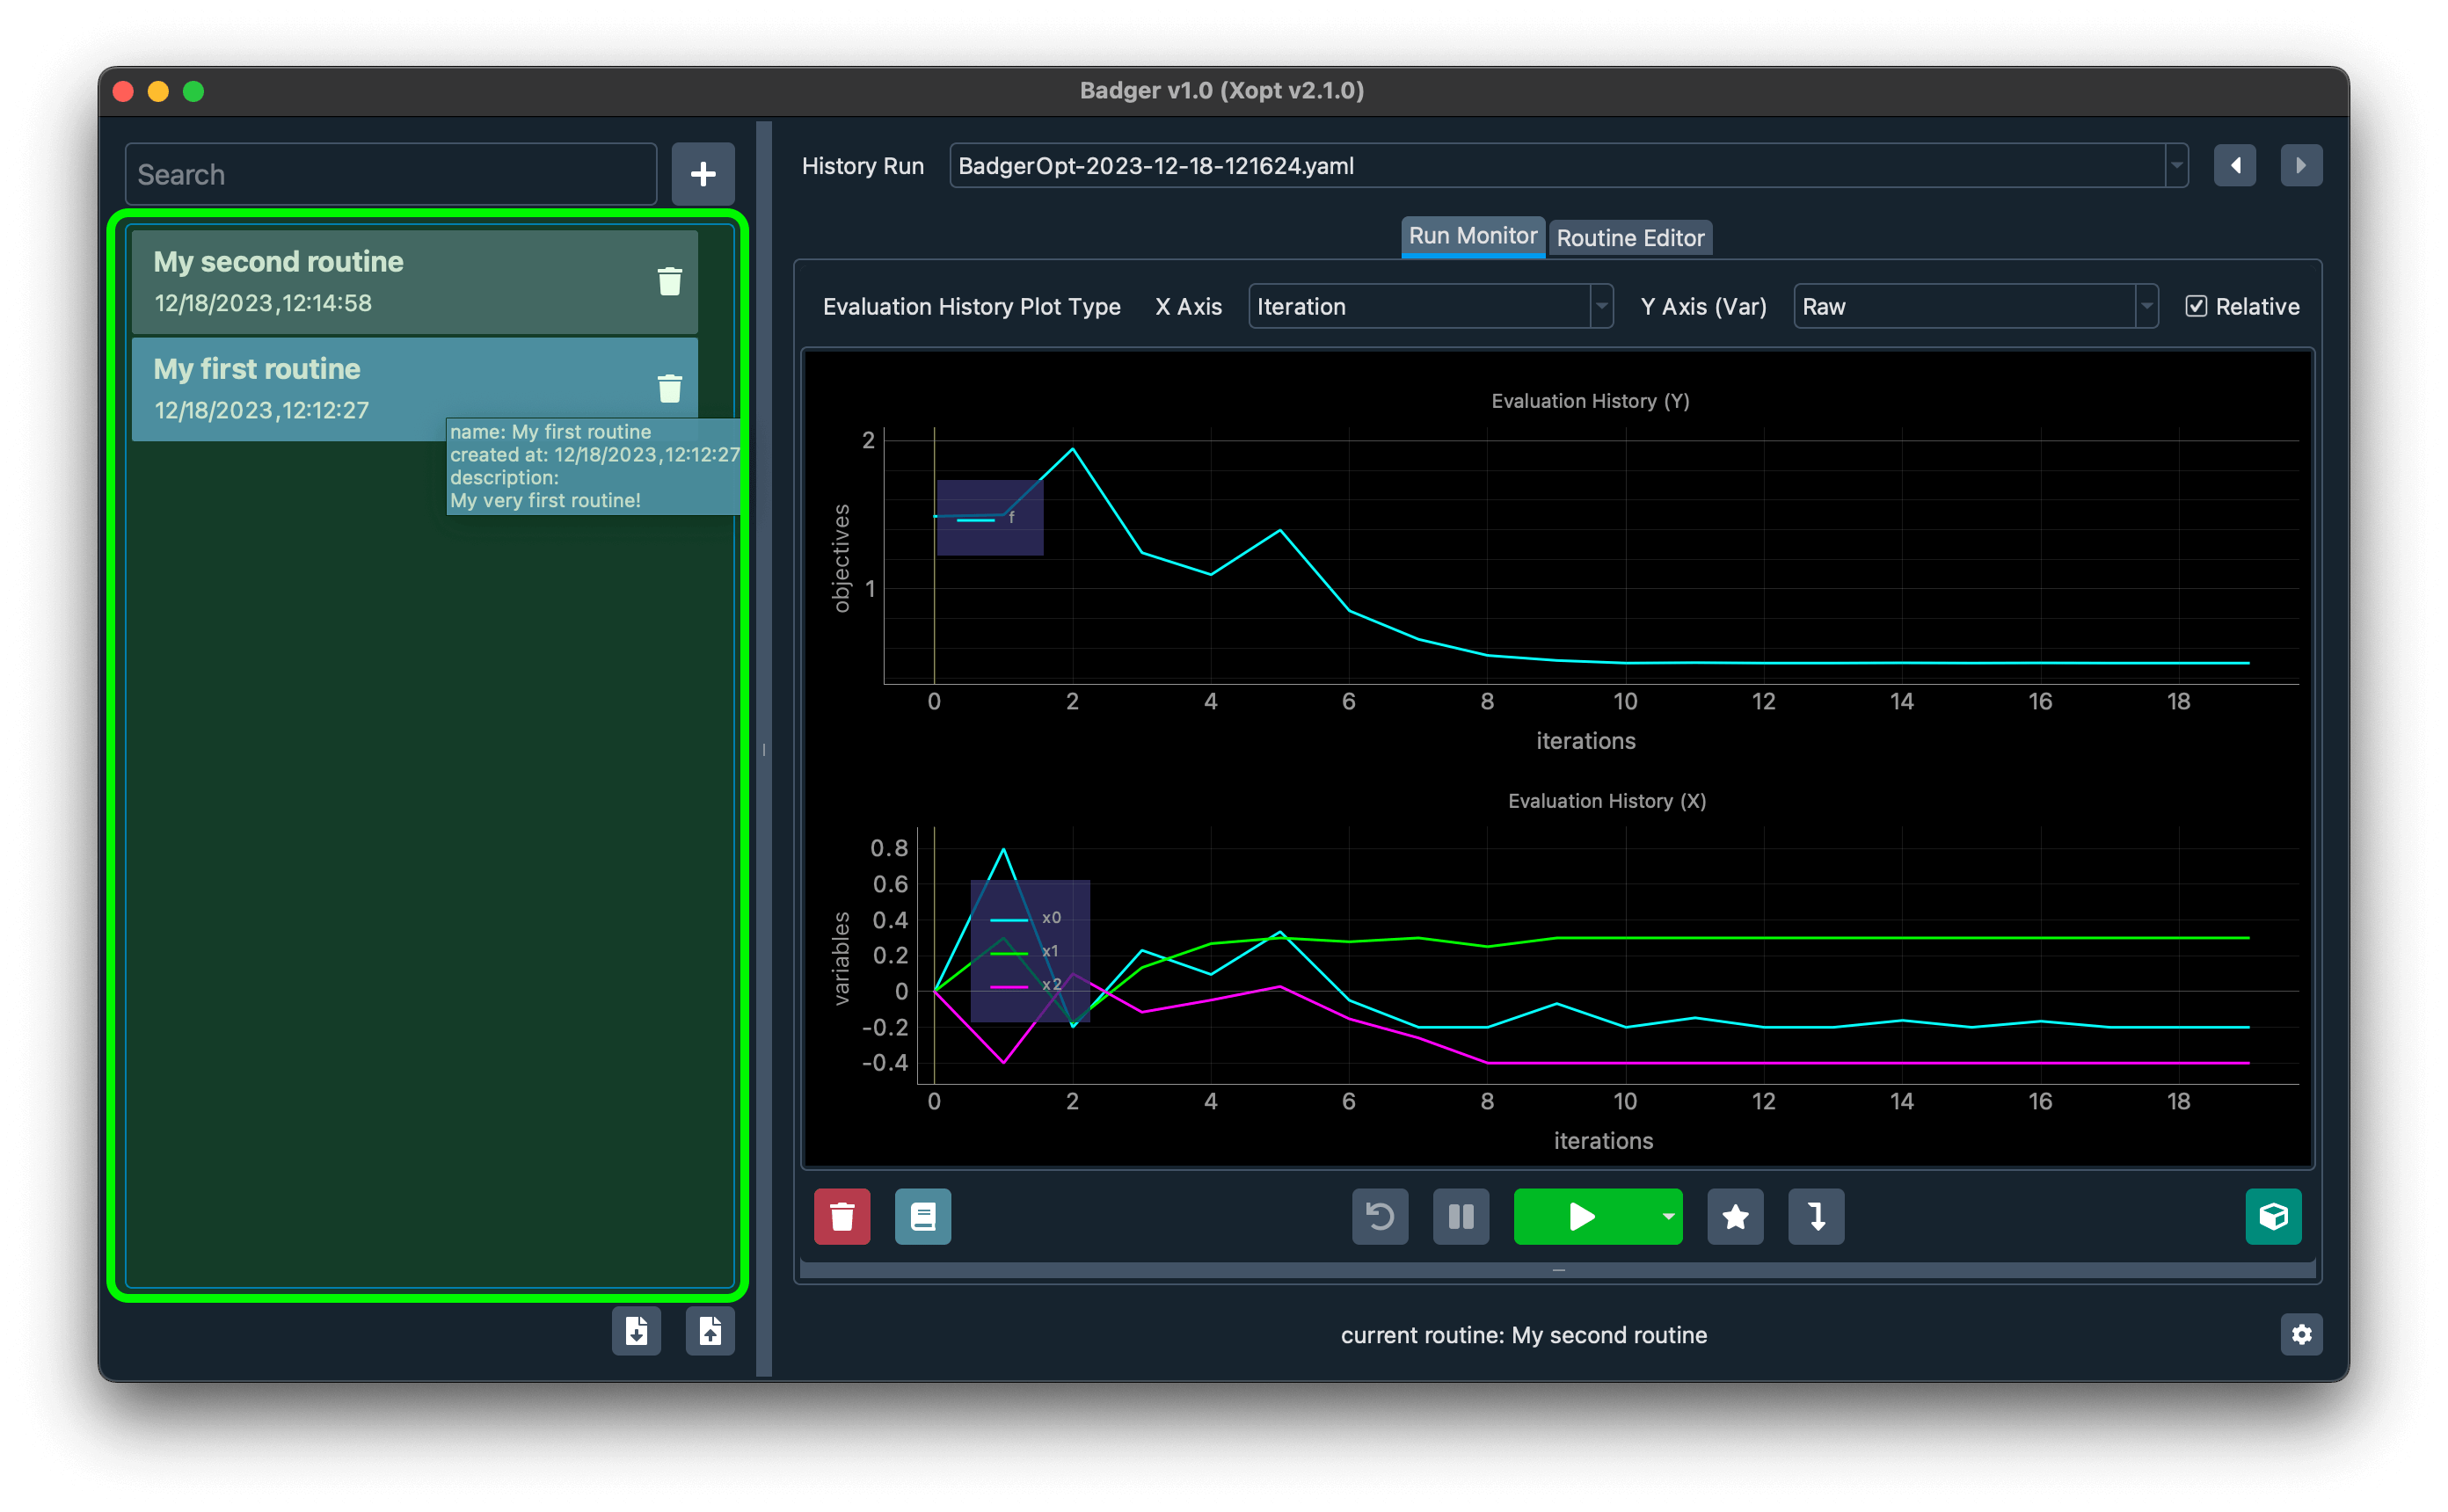This screenshot has height=1512, width=2448.
Task: Click the 'current routine: My second routine' status text
Action: (x=1523, y=1335)
